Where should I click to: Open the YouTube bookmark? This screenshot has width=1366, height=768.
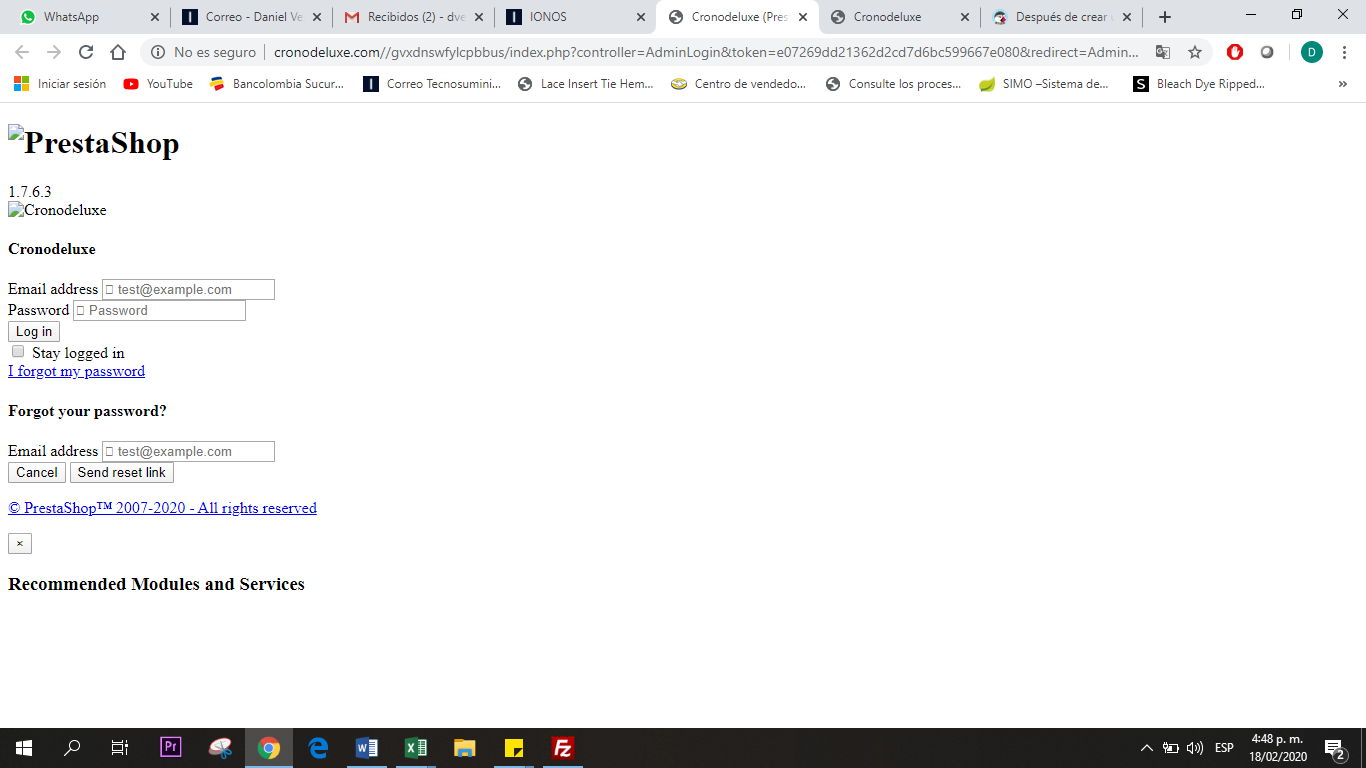tap(158, 84)
